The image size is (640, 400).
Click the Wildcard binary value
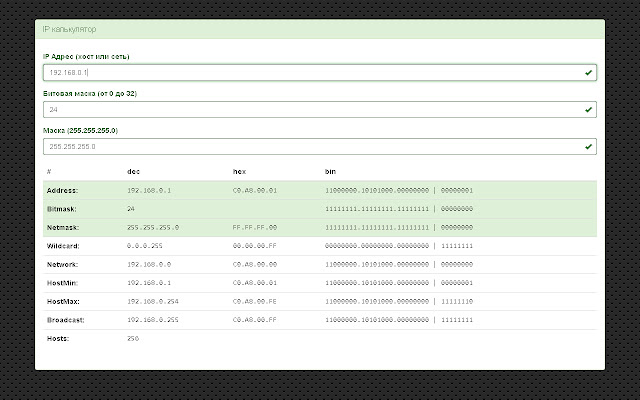click(399, 246)
